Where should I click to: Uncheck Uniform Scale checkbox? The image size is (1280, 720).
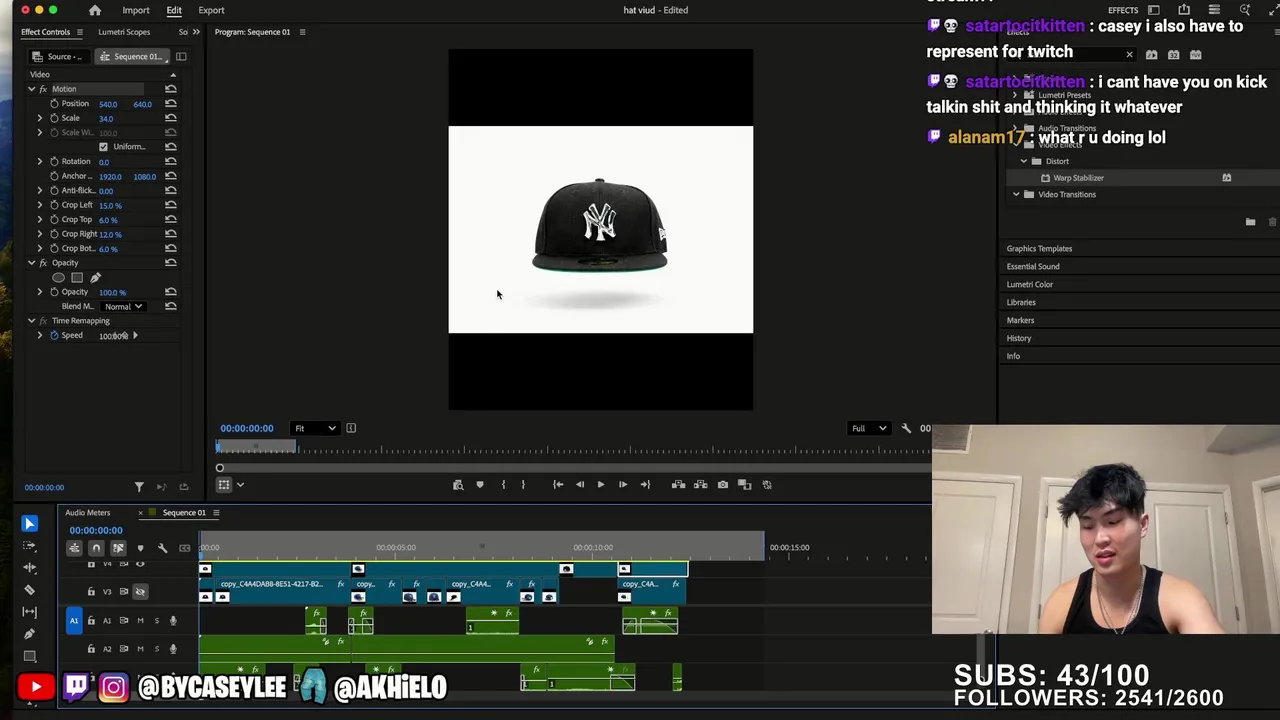click(x=103, y=147)
